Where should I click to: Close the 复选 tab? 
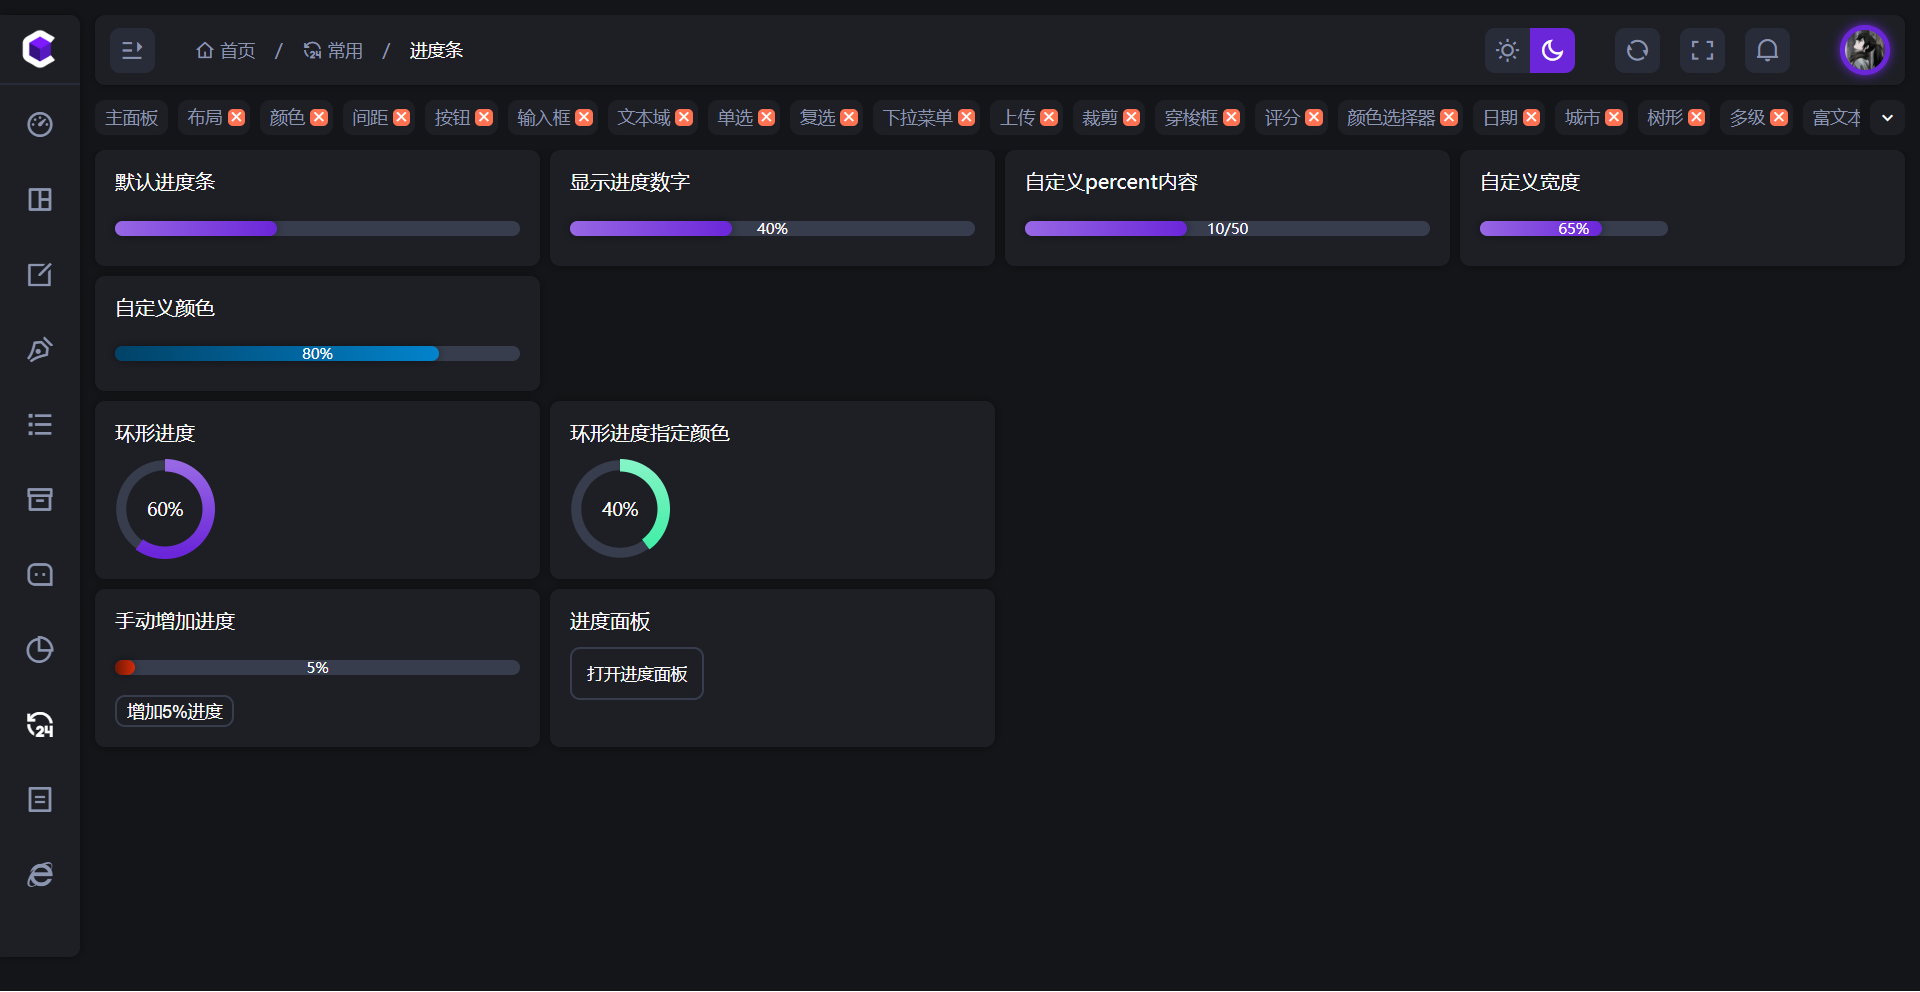coord(849,118)
